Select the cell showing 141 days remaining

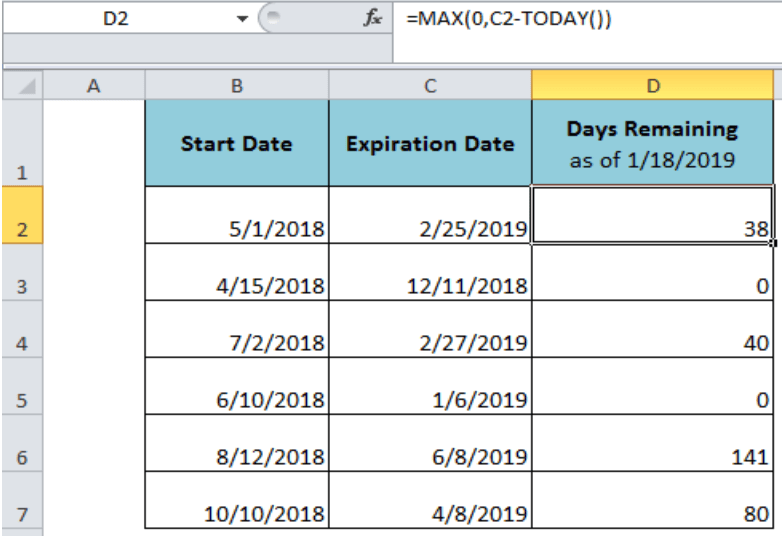(653, 444)
